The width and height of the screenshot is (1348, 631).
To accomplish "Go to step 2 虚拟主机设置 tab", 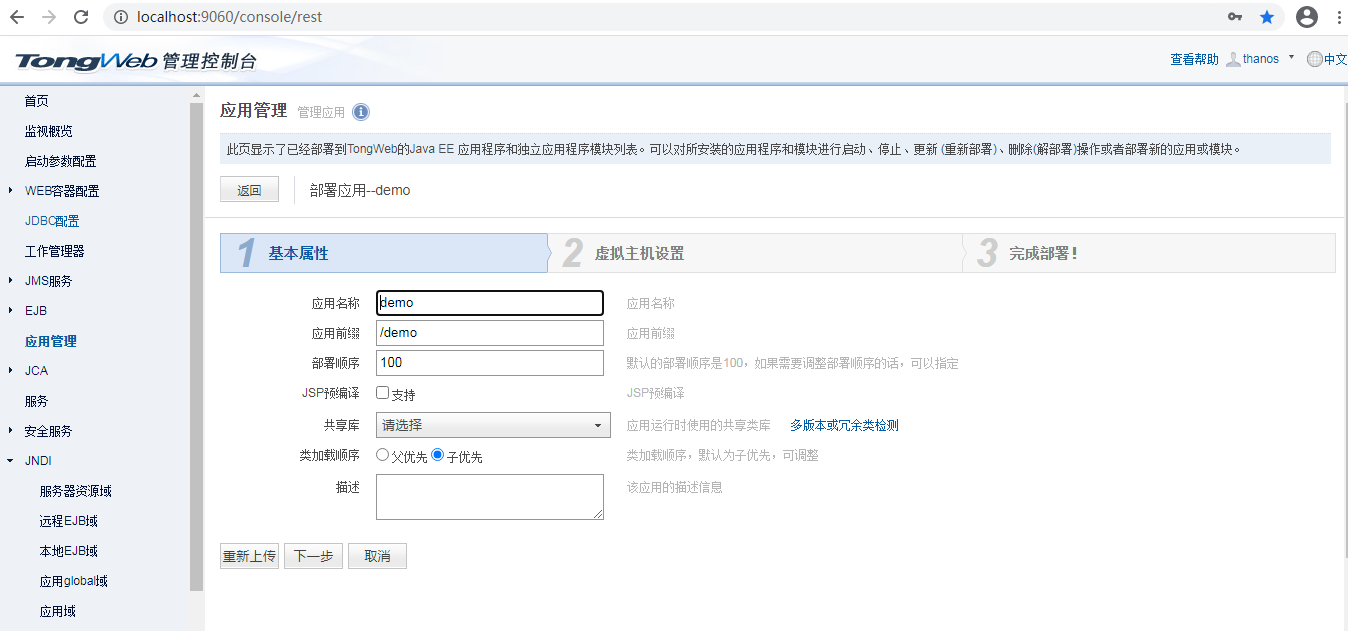I will (x=640, y=254).
